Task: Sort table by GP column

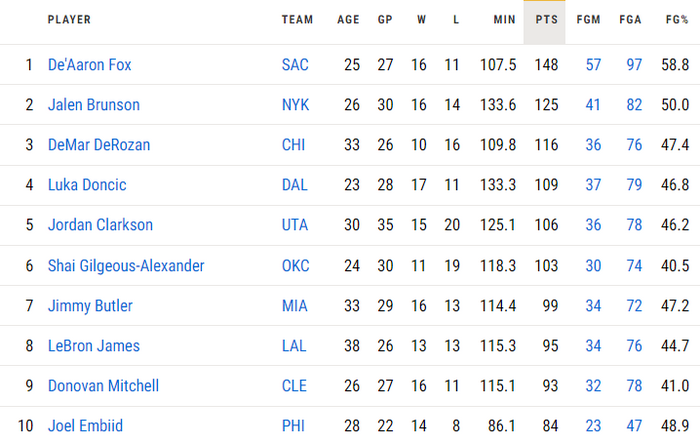Action: 385,20
